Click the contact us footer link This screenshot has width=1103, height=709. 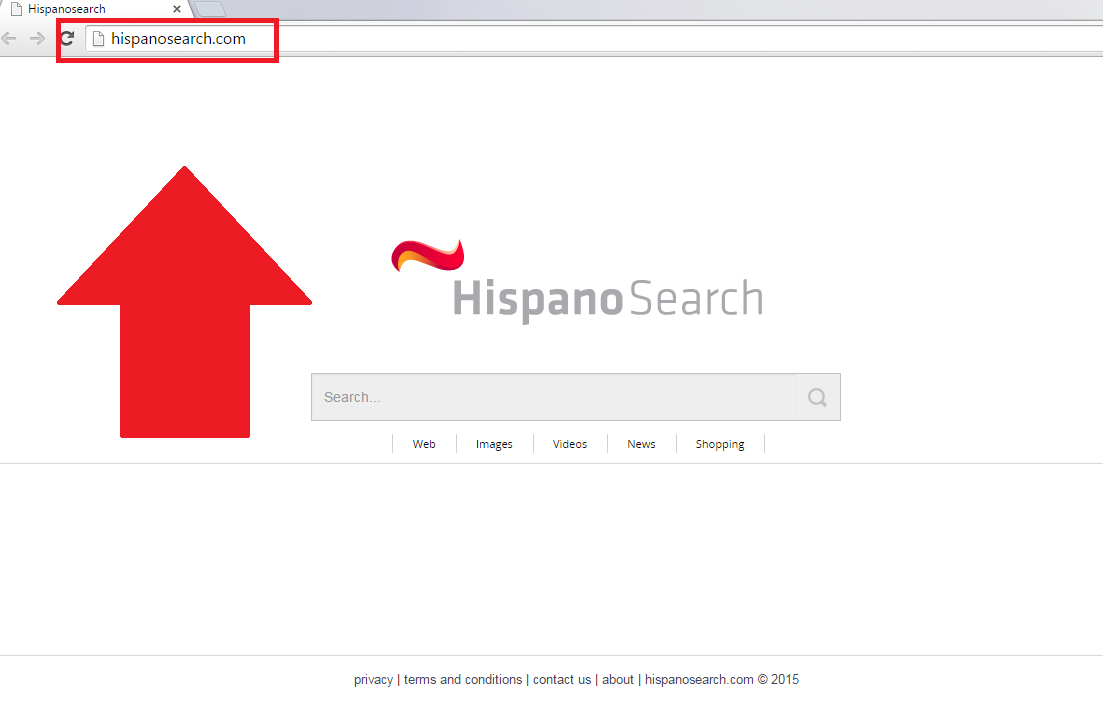(561, 680)
